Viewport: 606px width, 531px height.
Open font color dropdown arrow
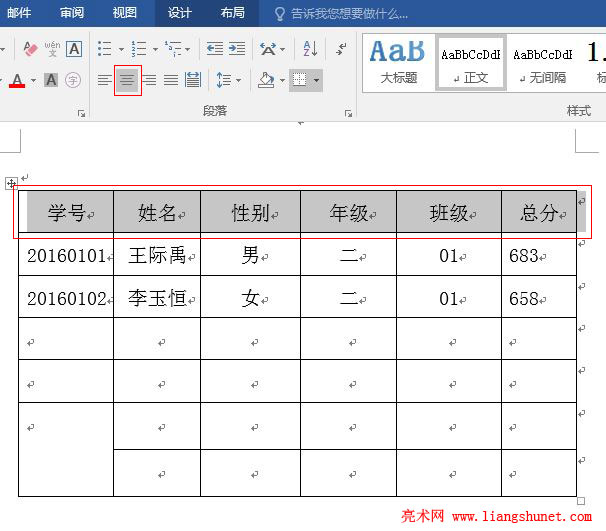pyautogui.click(x=33, y=80)
